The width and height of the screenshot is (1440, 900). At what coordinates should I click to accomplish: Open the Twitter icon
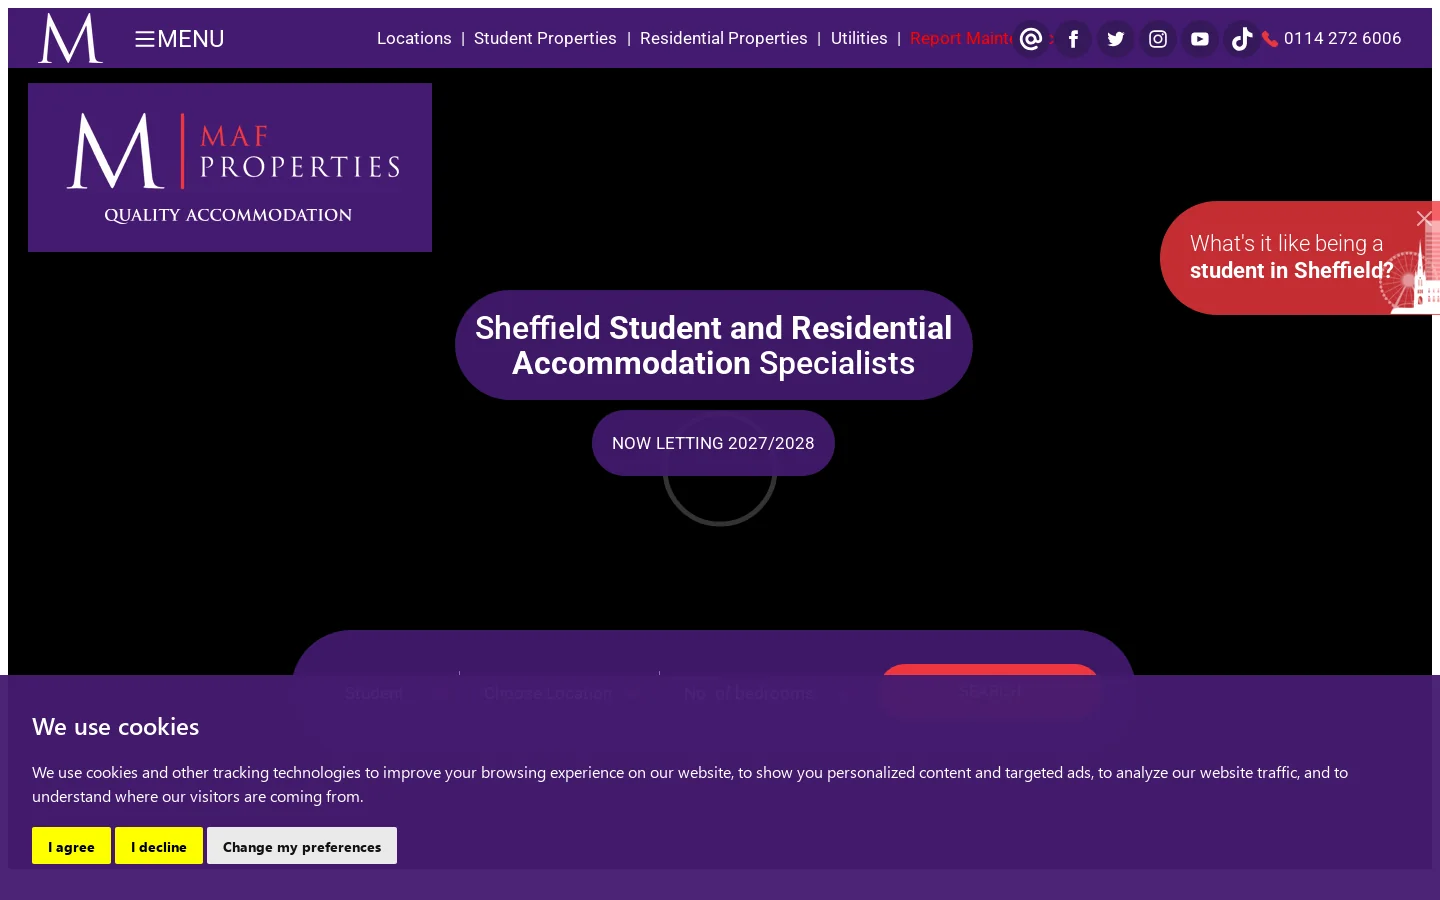(x=1116, y=39)
